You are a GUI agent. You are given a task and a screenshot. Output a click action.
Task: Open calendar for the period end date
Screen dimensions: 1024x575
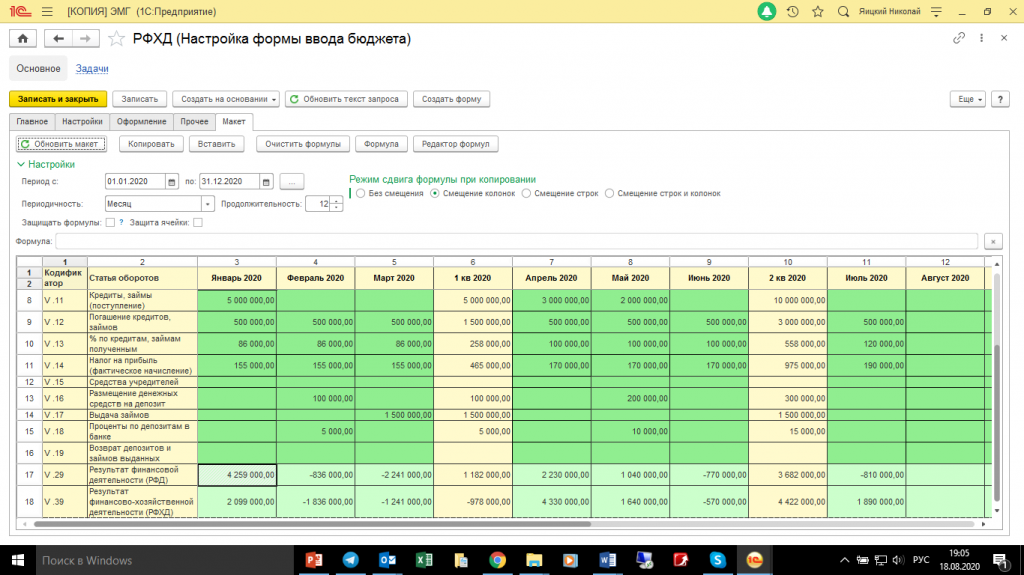tap(266, 182)
